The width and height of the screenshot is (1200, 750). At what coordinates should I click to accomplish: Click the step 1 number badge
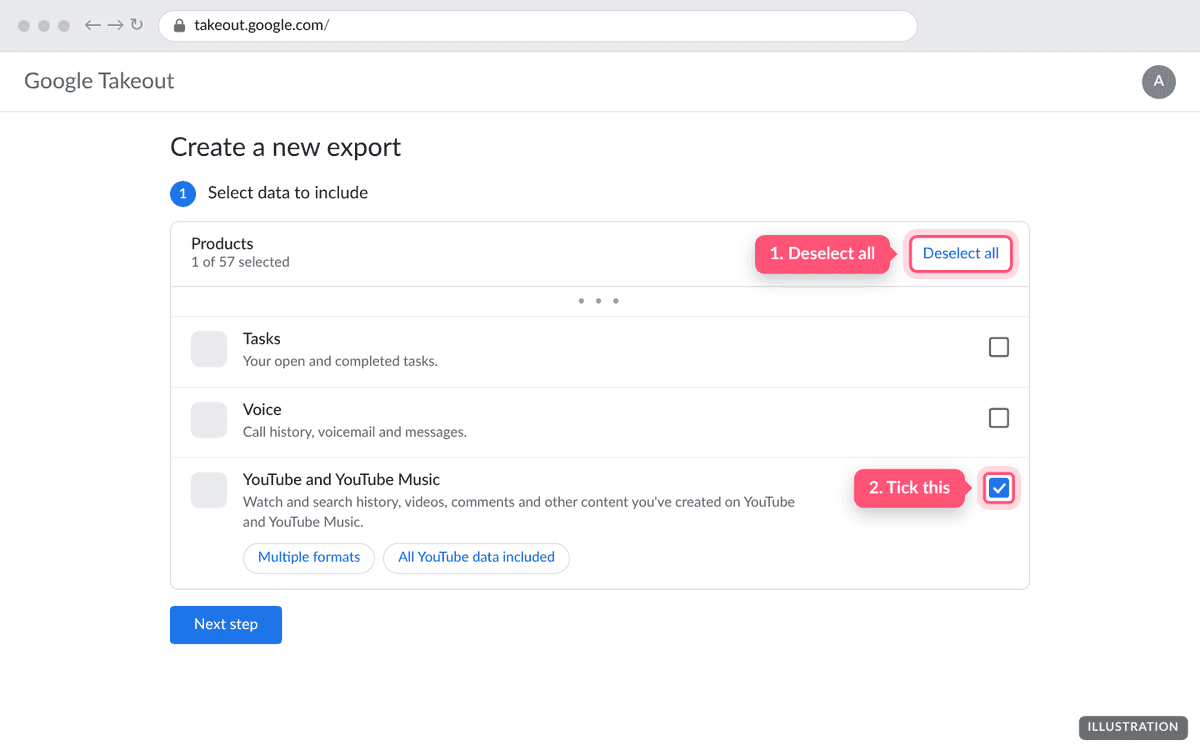[182, 194]
